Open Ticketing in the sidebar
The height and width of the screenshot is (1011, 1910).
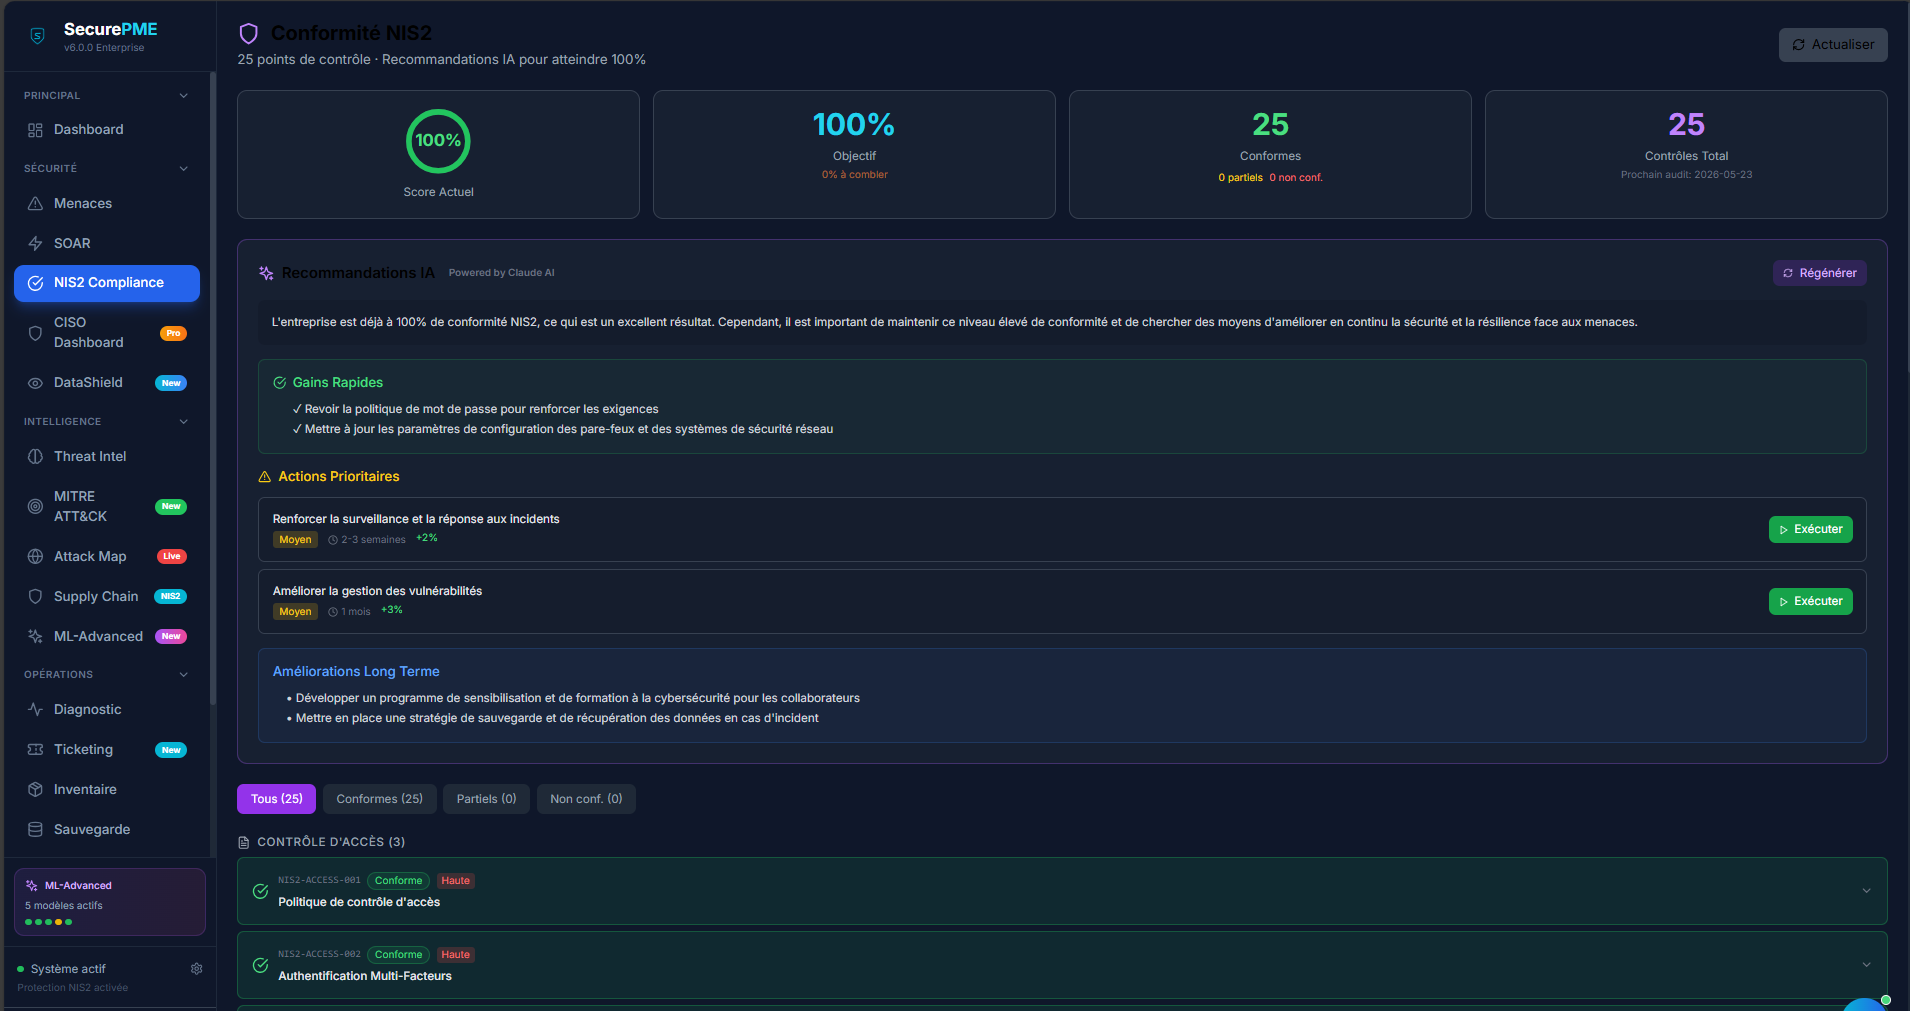[x=107, y=750]
